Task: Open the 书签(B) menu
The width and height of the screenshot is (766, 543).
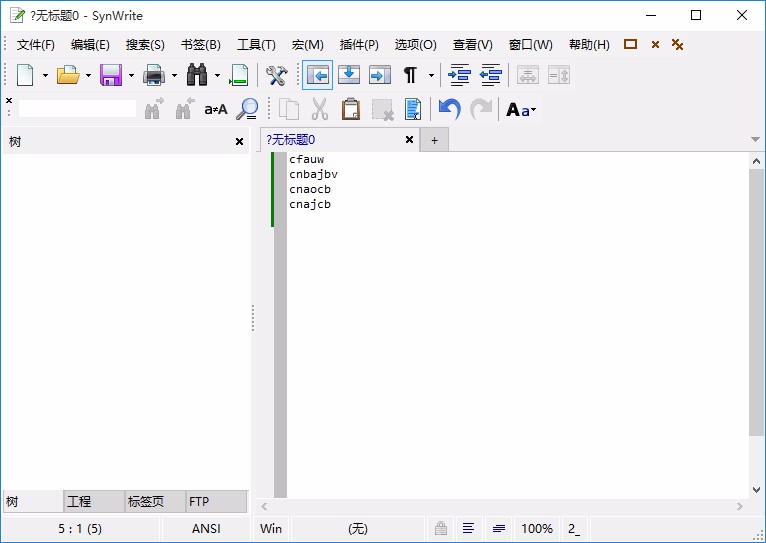Action: (201, 45)
